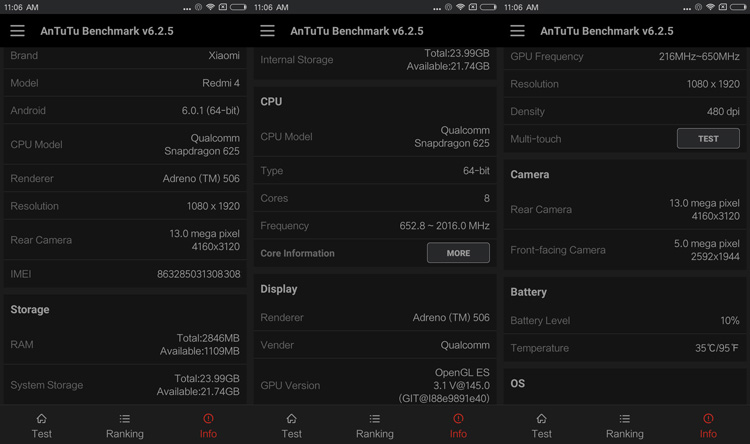Tap the Ranking list icon in middle panel
This screenshot has height=444, width=750.
point(375,419)
